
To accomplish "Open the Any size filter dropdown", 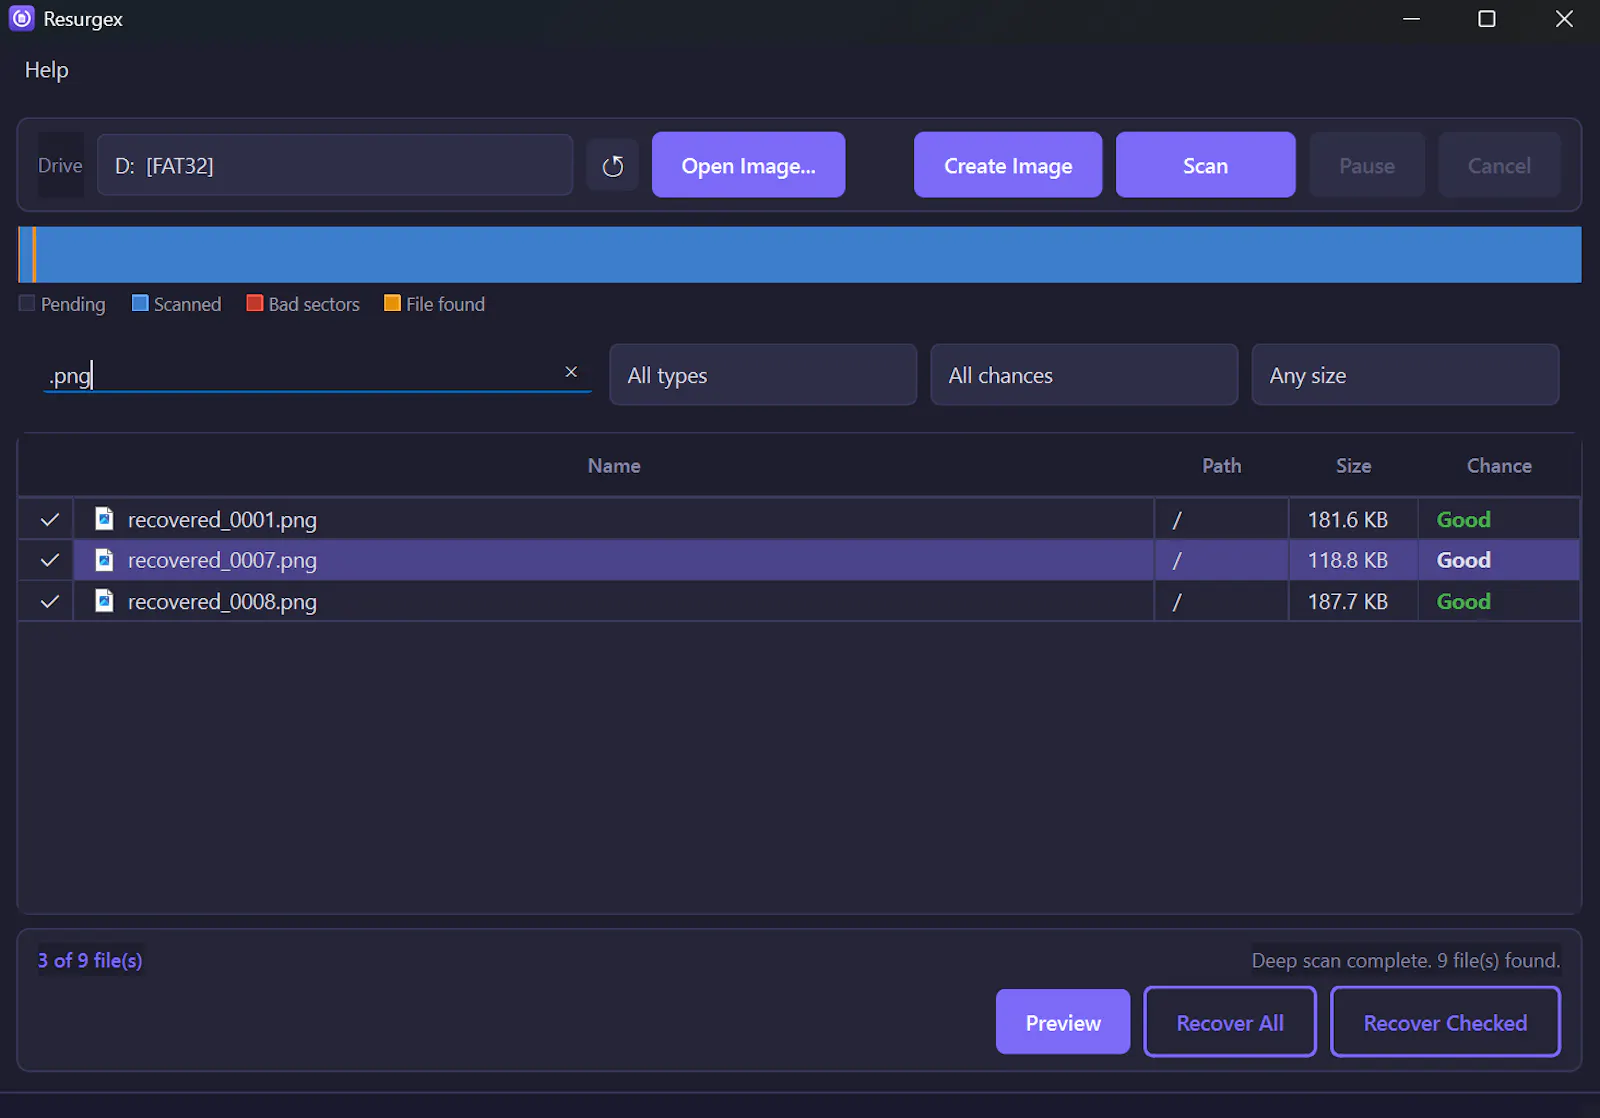I will coord(1405,375).
